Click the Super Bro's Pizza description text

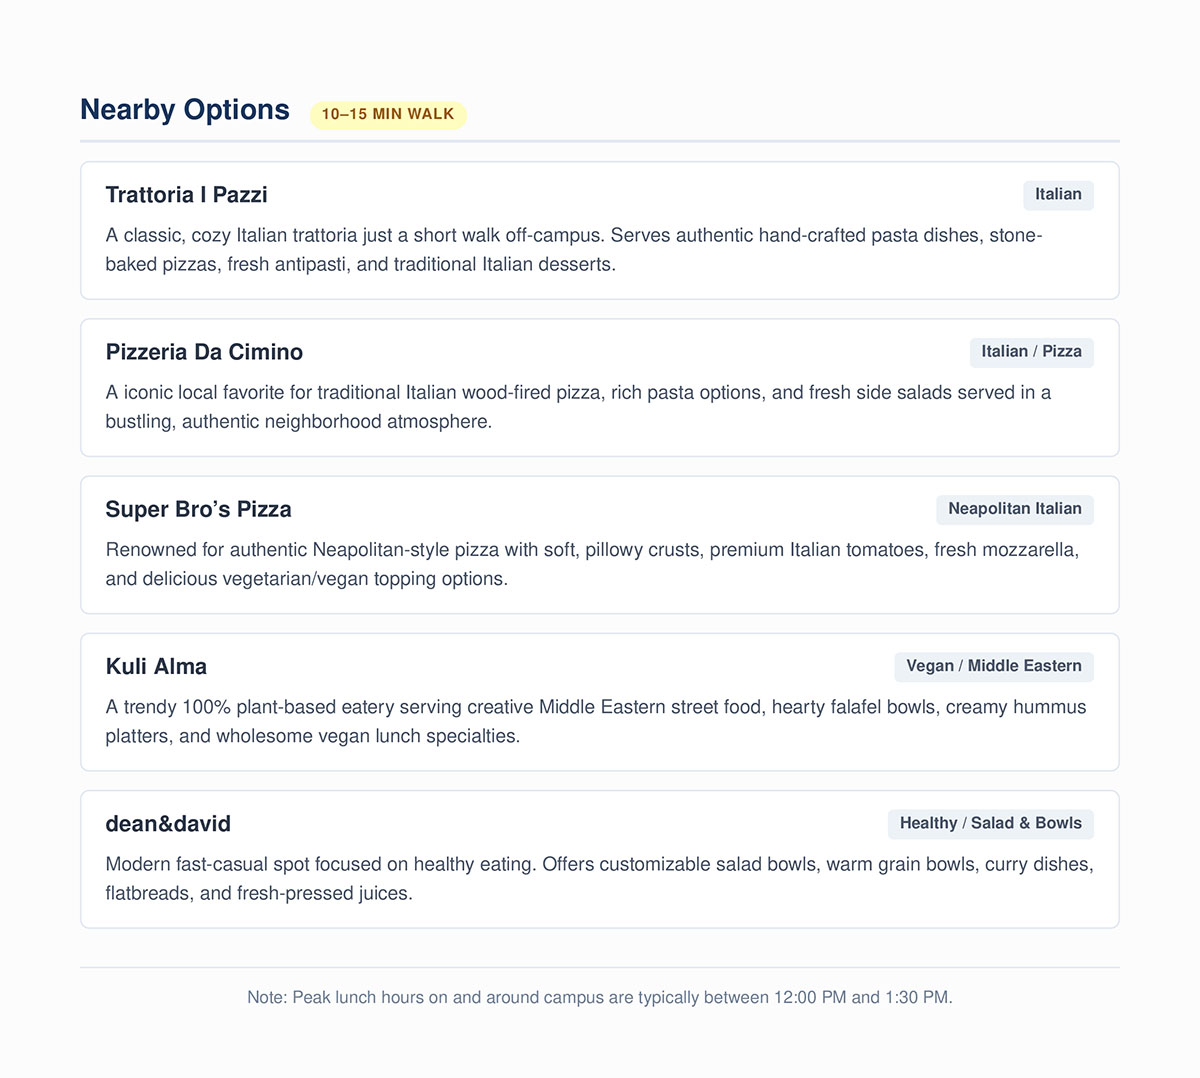pos(592,564)
